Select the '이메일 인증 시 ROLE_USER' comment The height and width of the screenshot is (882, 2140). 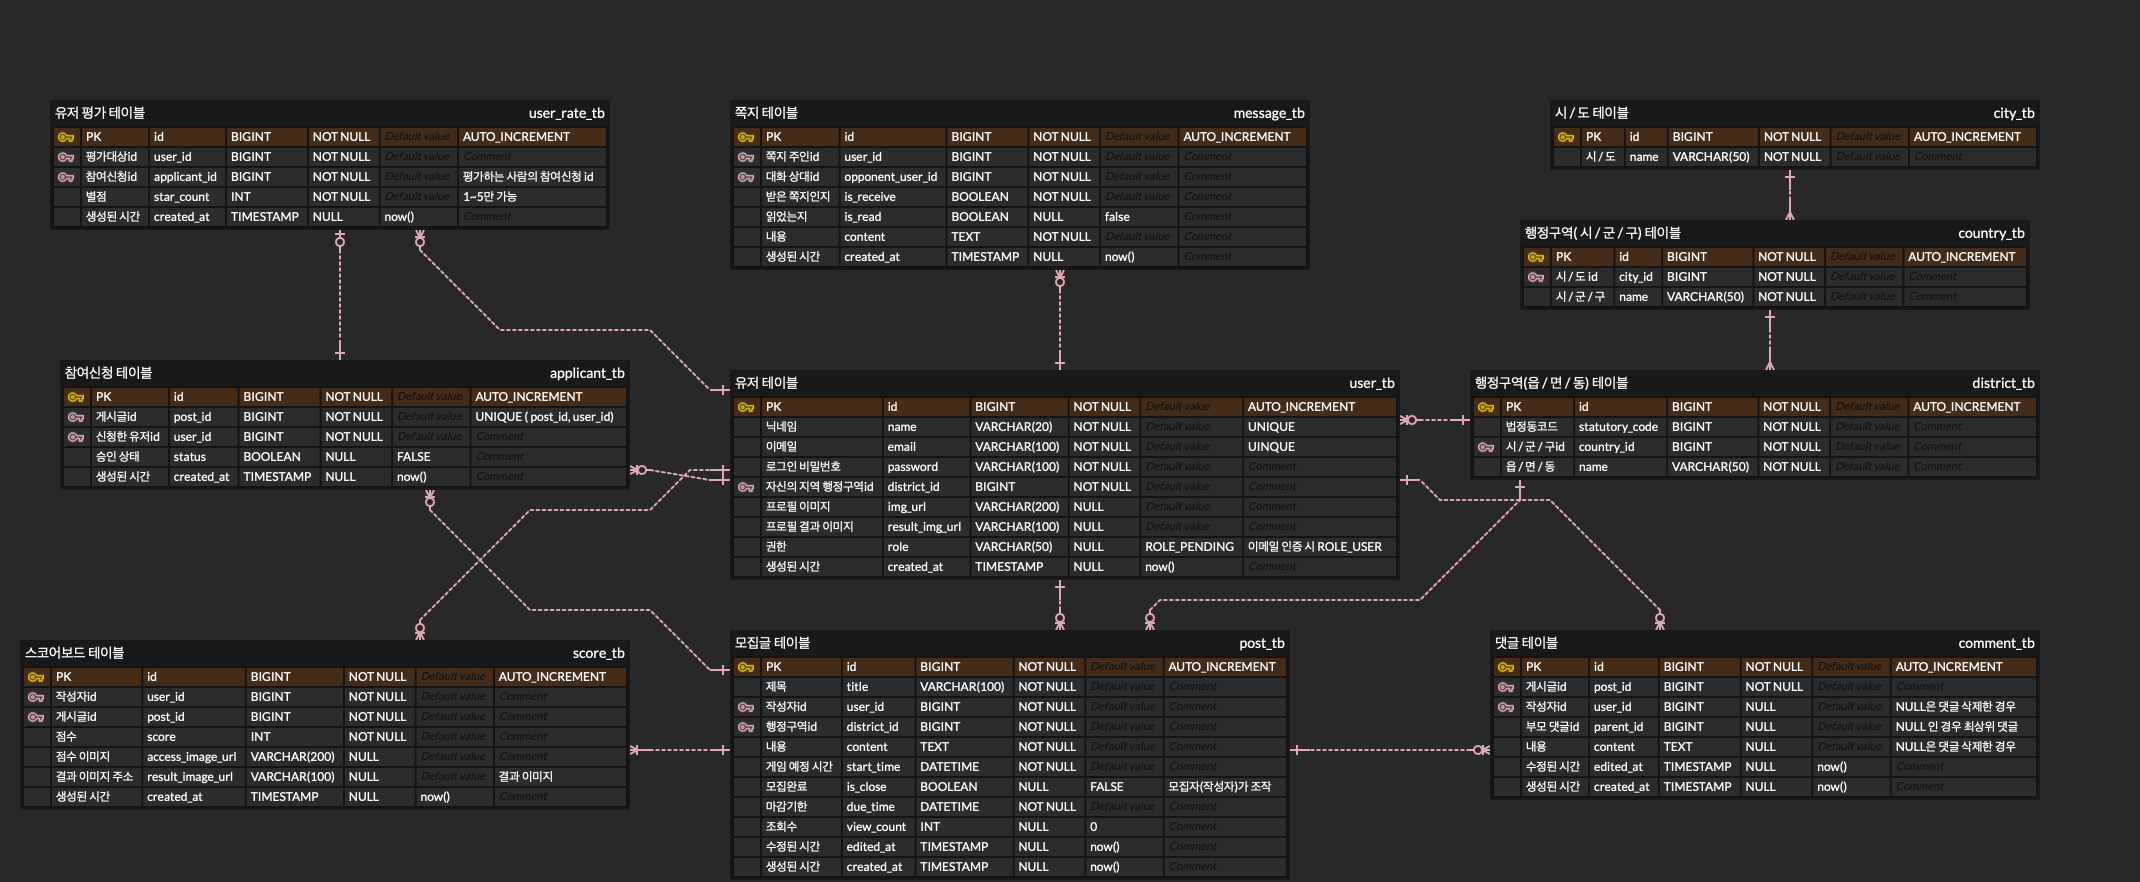coord(1315,547)
